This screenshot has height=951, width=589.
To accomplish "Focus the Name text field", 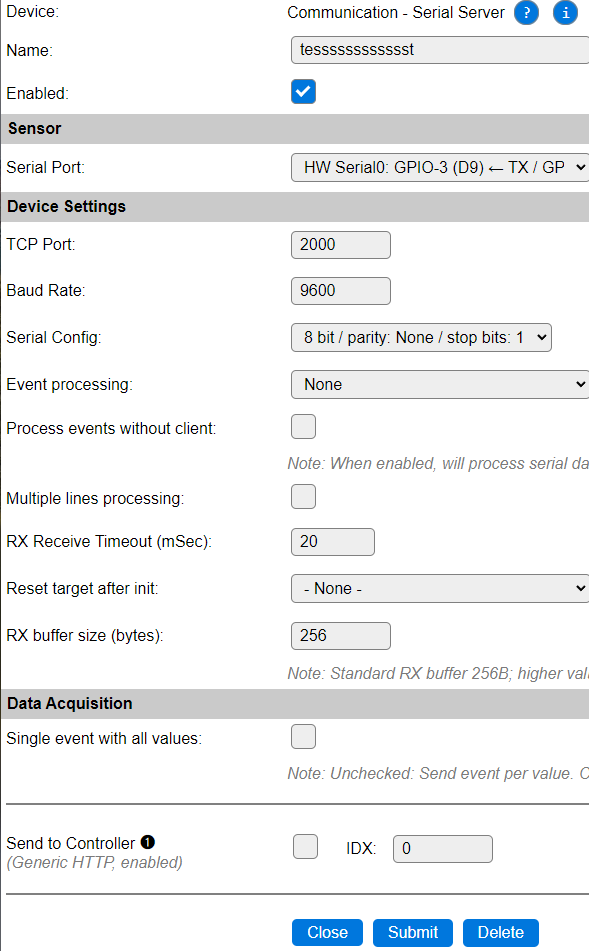I will [440, 50].
